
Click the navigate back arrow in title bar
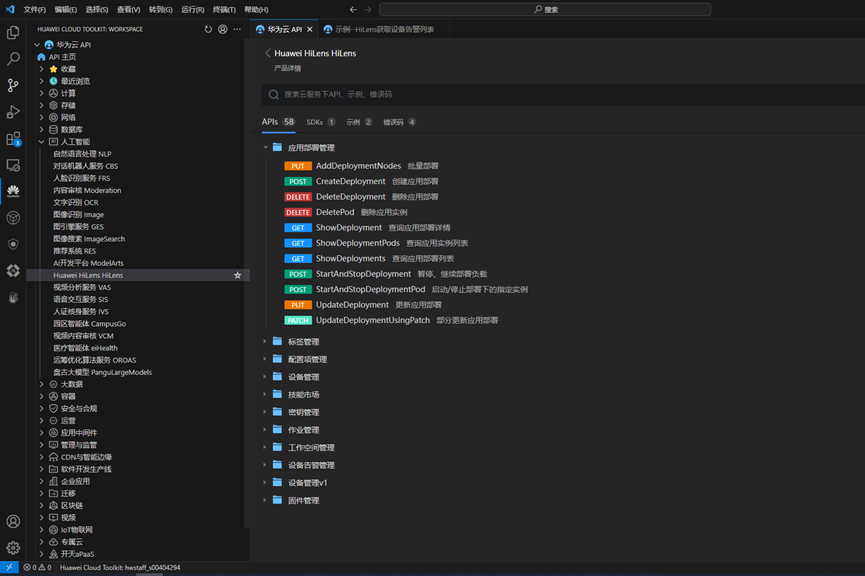tap(353, 9)
